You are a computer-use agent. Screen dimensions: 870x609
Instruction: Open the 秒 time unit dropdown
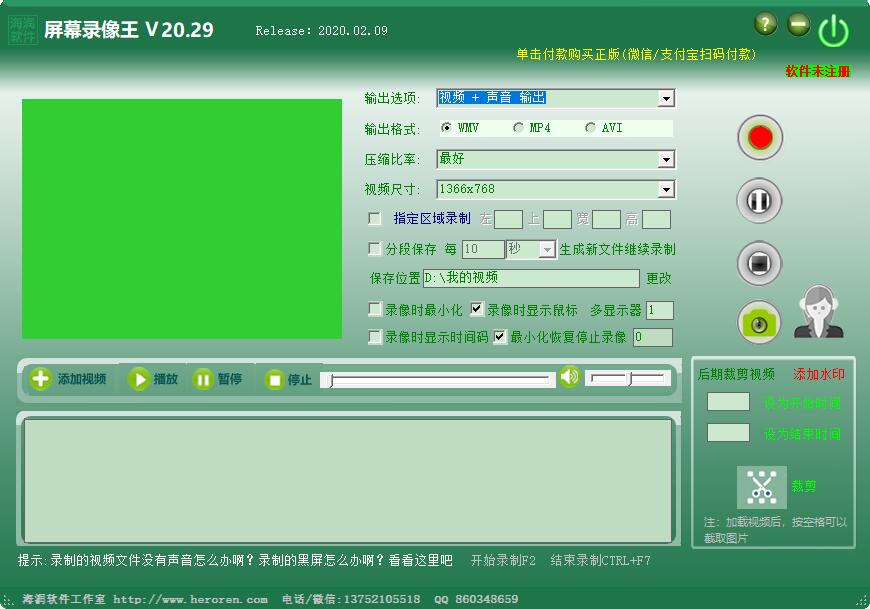point(547,250)
